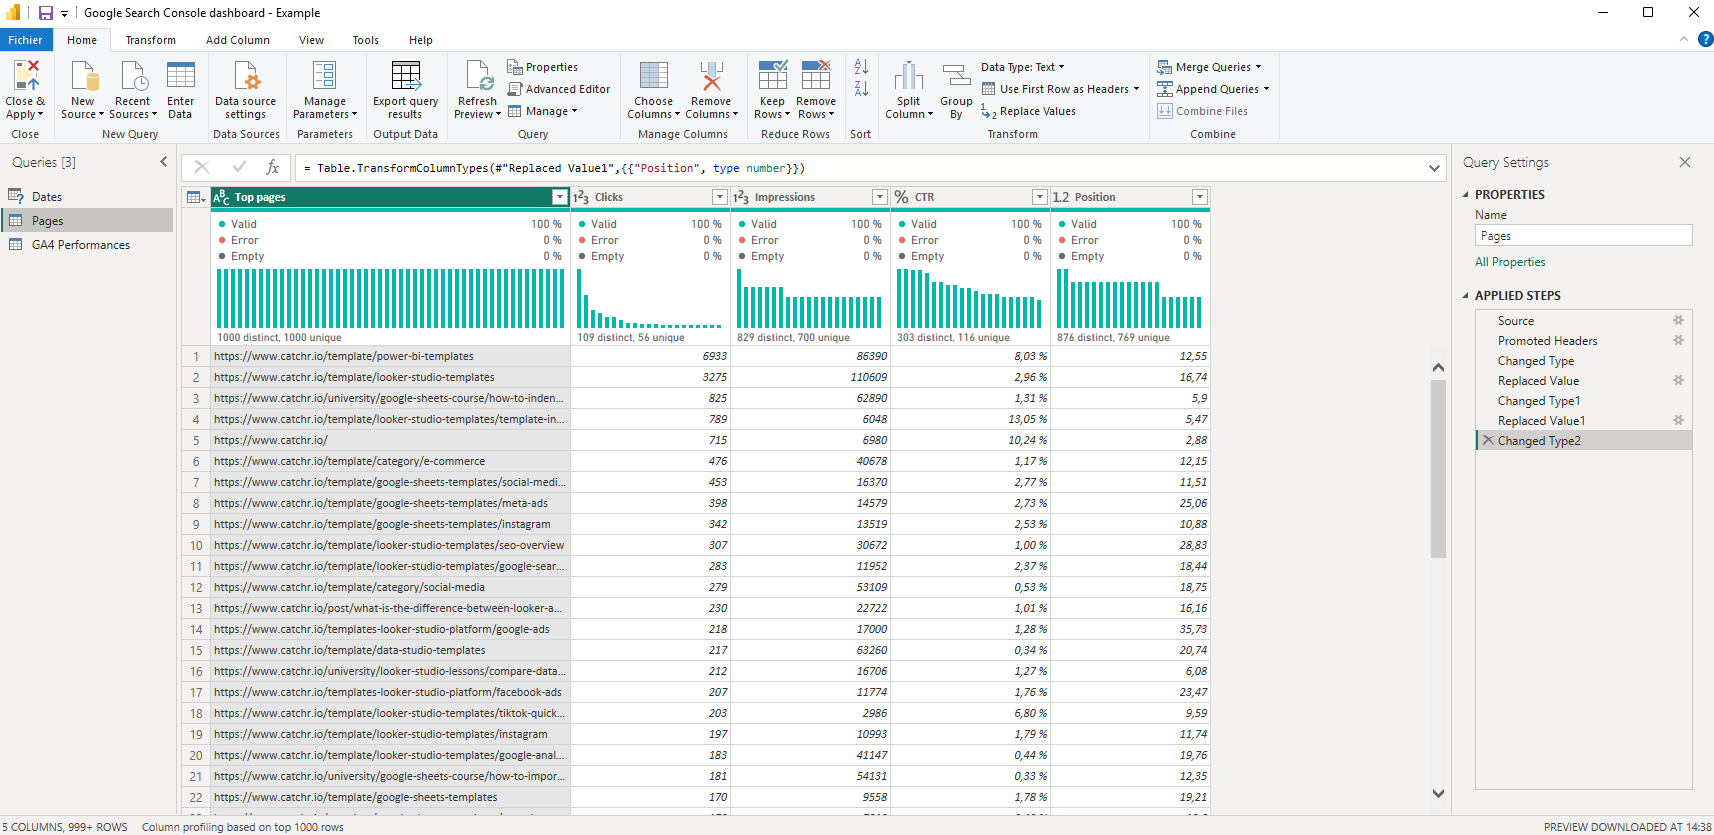Click Use First Row as Headers
The width and height of the screenshot is (1714, 835).
[x=1060, y=89]
